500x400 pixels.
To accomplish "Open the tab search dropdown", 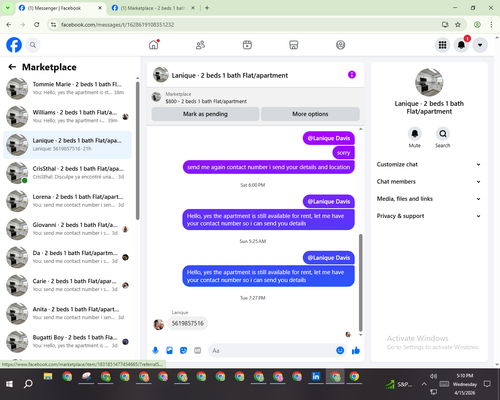I will tap(7, 8).
